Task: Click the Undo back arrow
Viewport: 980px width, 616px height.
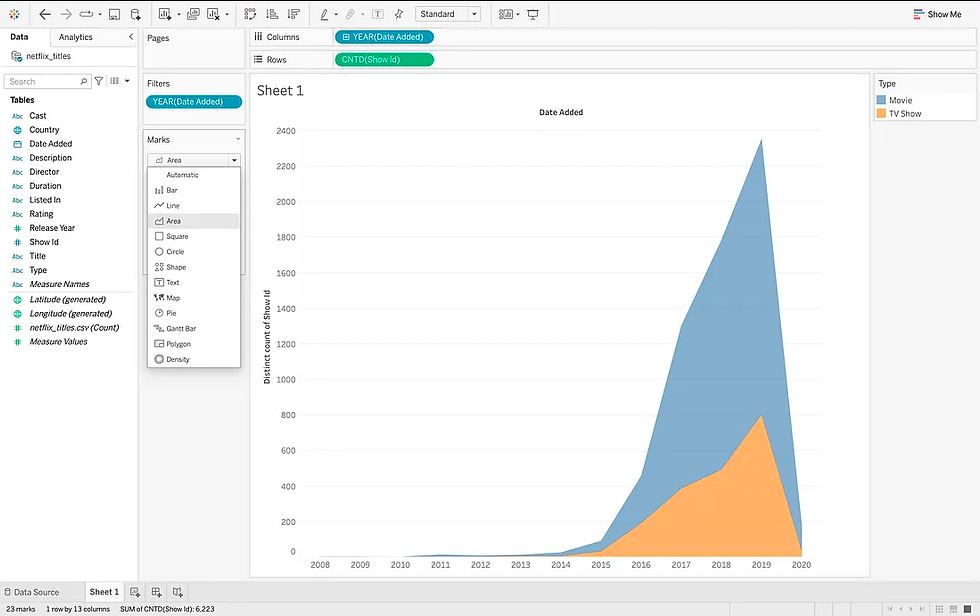Action: pyautogui.click(x=45, y=14)
